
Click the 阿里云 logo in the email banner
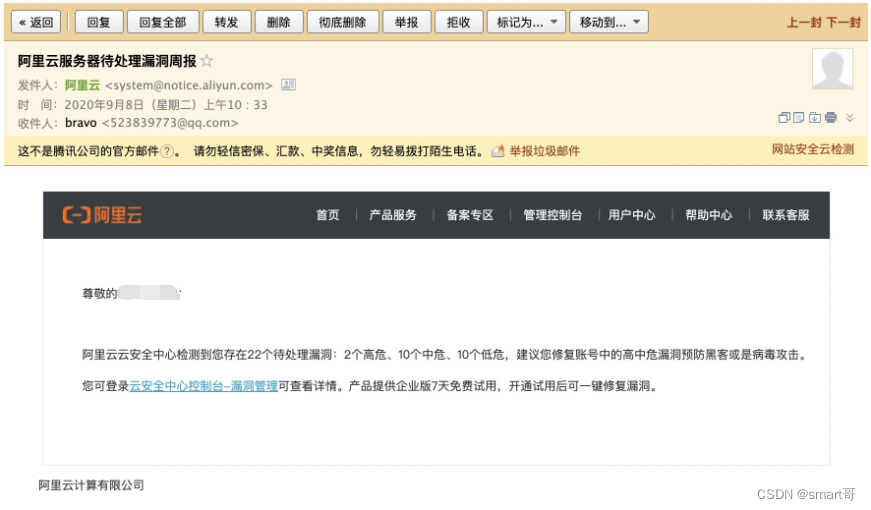point(102,215)
